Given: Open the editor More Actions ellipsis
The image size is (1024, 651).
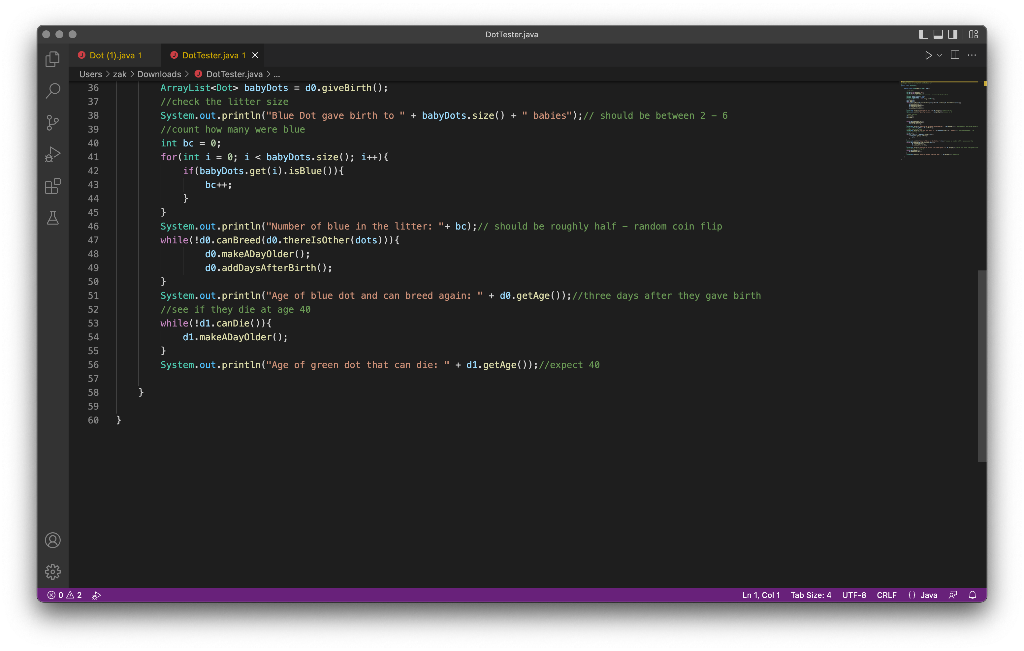Looking at the screenshot, I should 971,55.
